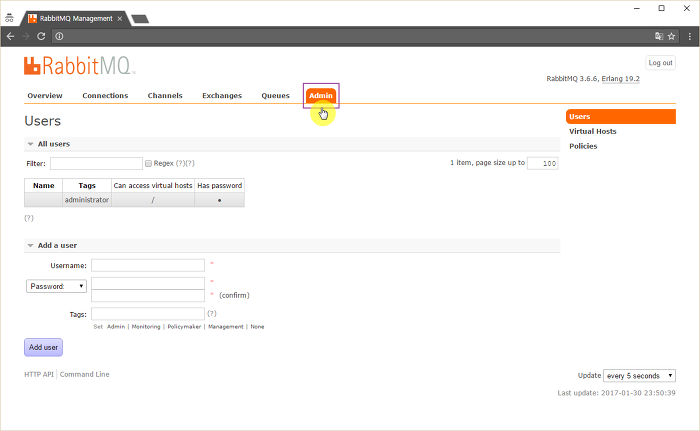
Task: Open a new browser tab
Action: pos(140,19)
